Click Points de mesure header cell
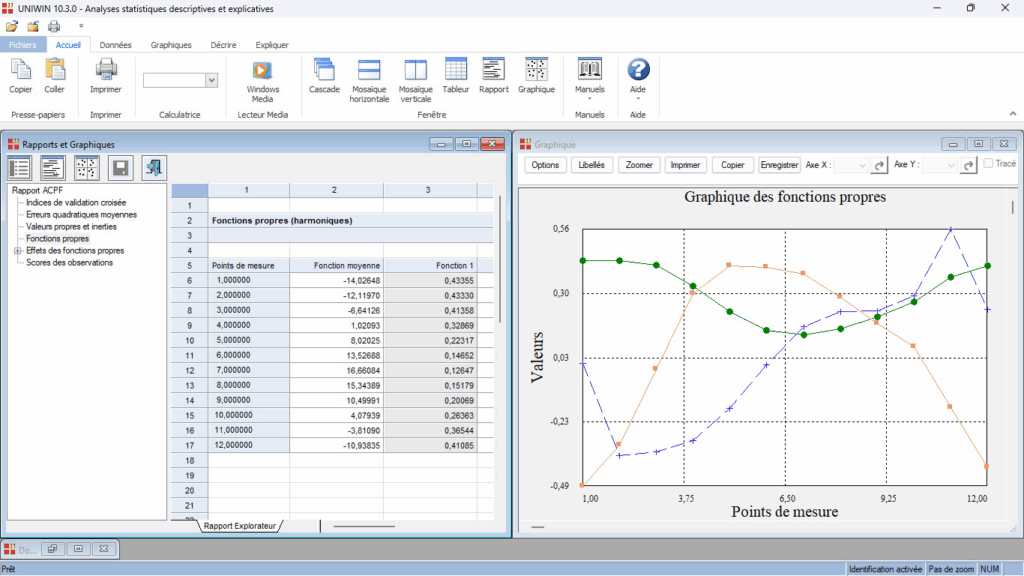Image resolution: width=1024 pixels, height=576 pixels. [249, 266]
